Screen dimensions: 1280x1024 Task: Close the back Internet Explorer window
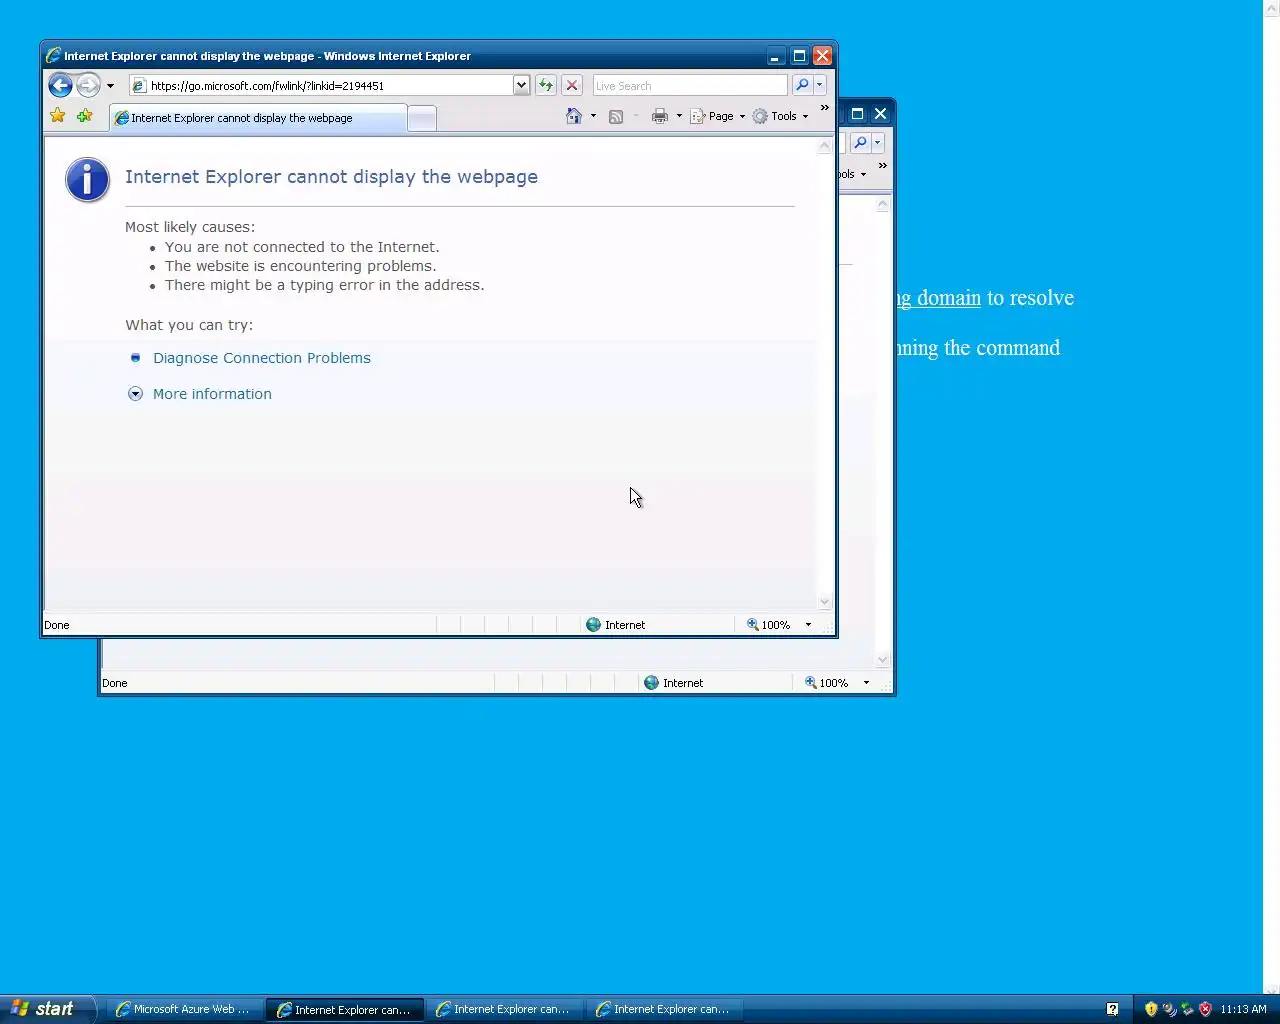(x=880, y=114)
